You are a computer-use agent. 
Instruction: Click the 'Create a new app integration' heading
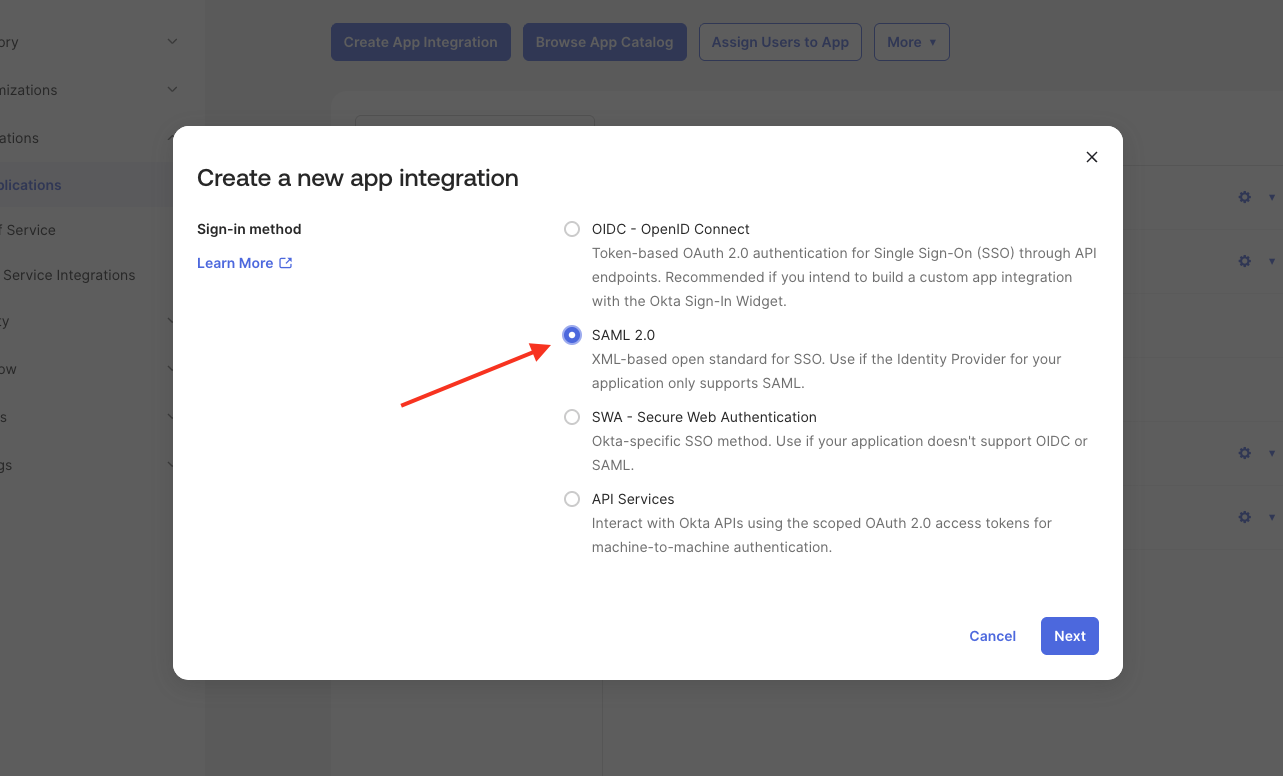pyautogui.click(x=358, y=178)
